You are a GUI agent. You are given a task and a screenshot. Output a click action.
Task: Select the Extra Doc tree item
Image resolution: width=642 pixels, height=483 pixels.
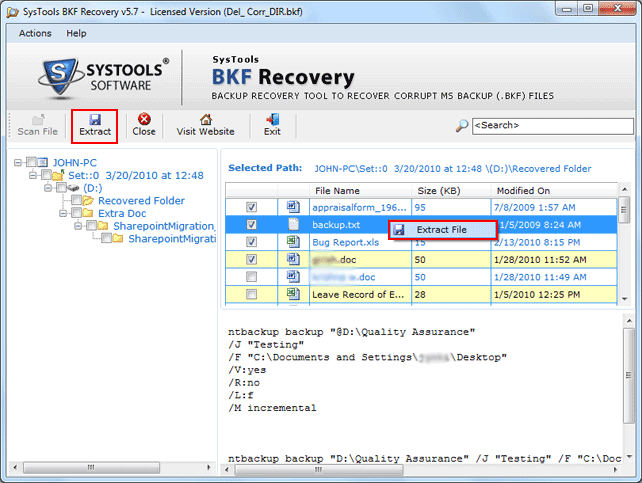(122, 213)
